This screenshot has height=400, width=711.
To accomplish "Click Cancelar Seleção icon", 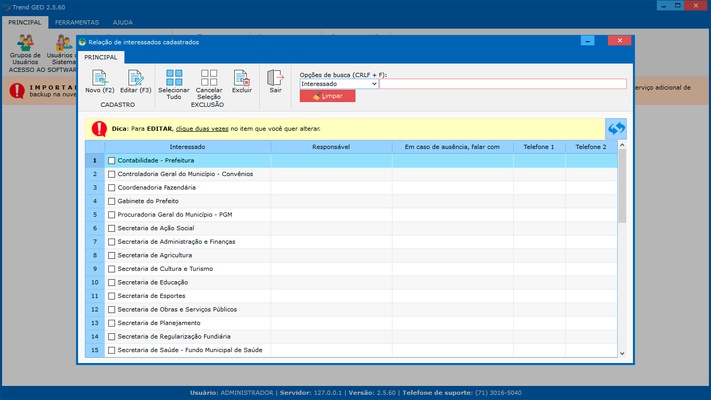I will click(209, 78).
